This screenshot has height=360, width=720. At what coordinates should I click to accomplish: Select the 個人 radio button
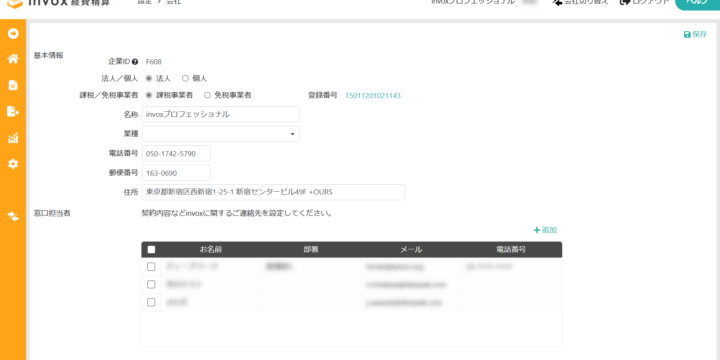click(x=185, y=79)
